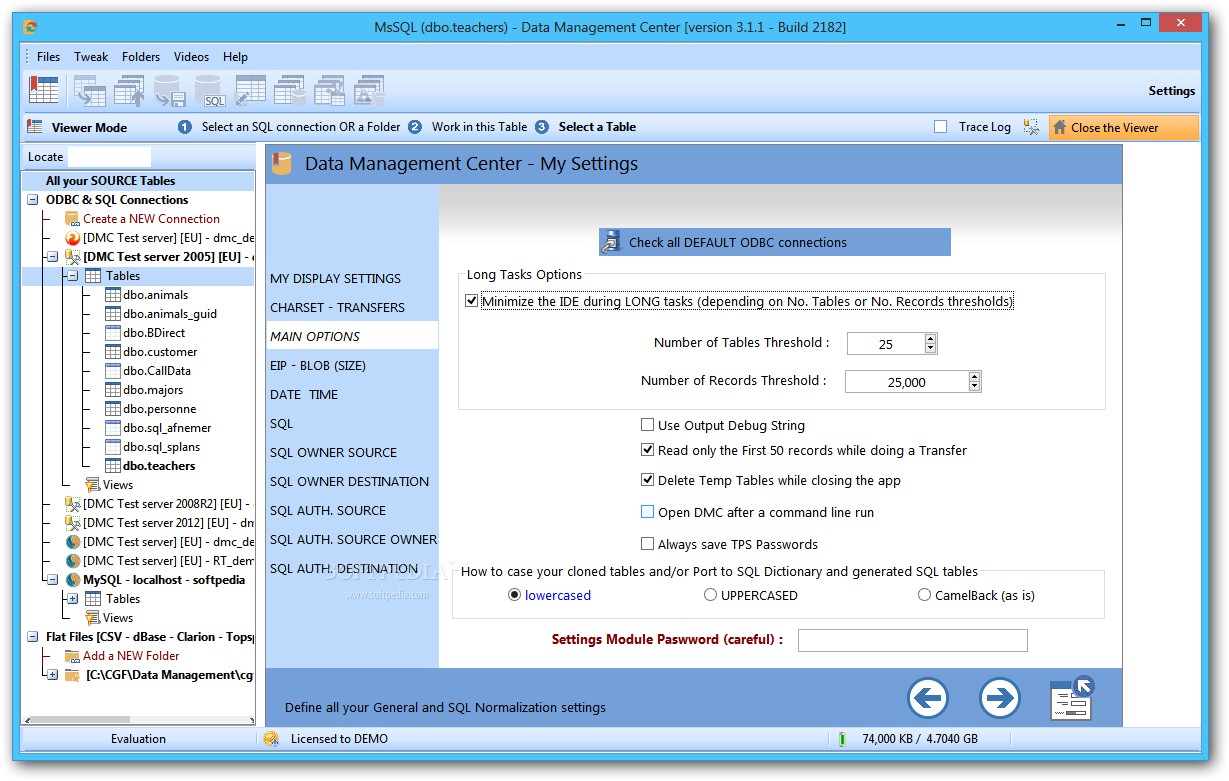This screenshot has height=781, width=1229.
Task: Go back with the left arrow button
Action: [928, 698]
